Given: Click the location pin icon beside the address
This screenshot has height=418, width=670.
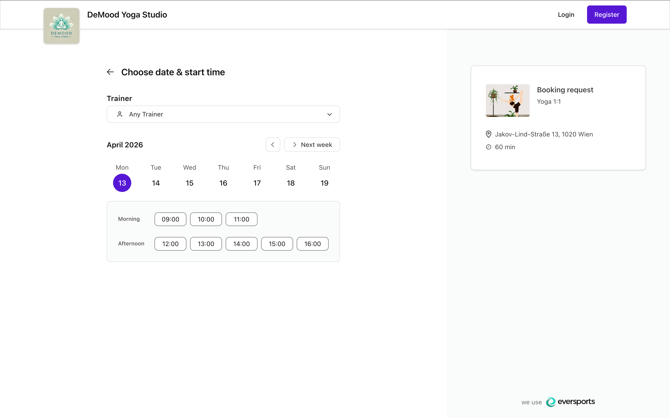Looking at the screenshot, I should [488, 134].
